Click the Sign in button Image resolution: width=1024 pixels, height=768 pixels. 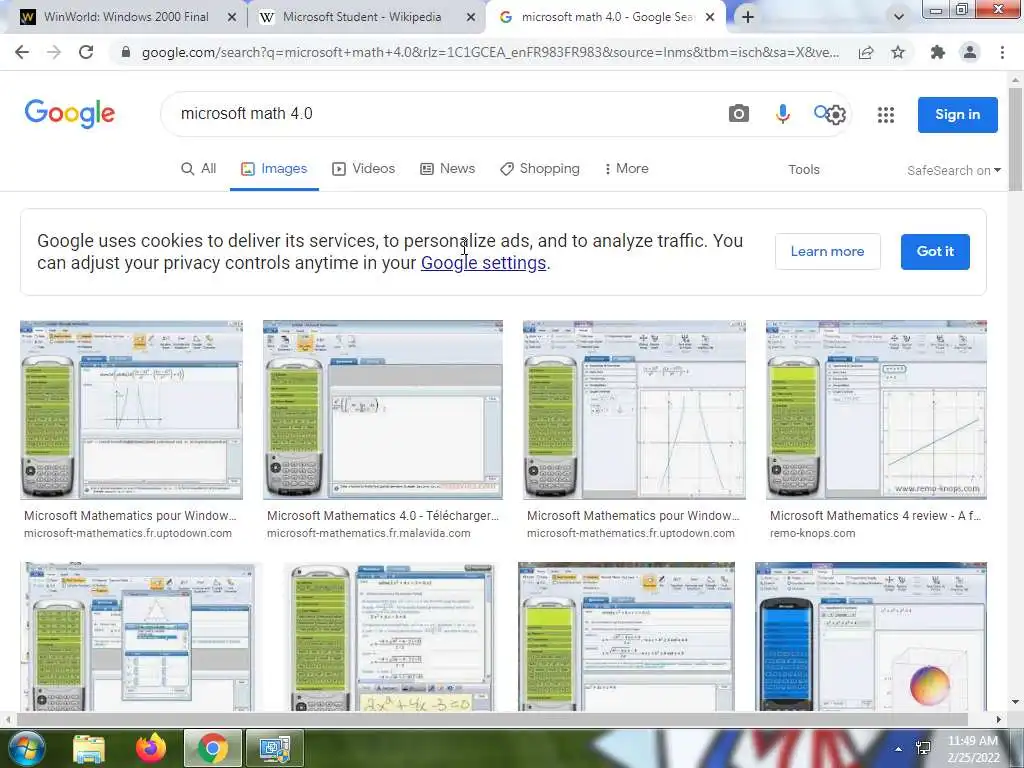tap(957, 114)
